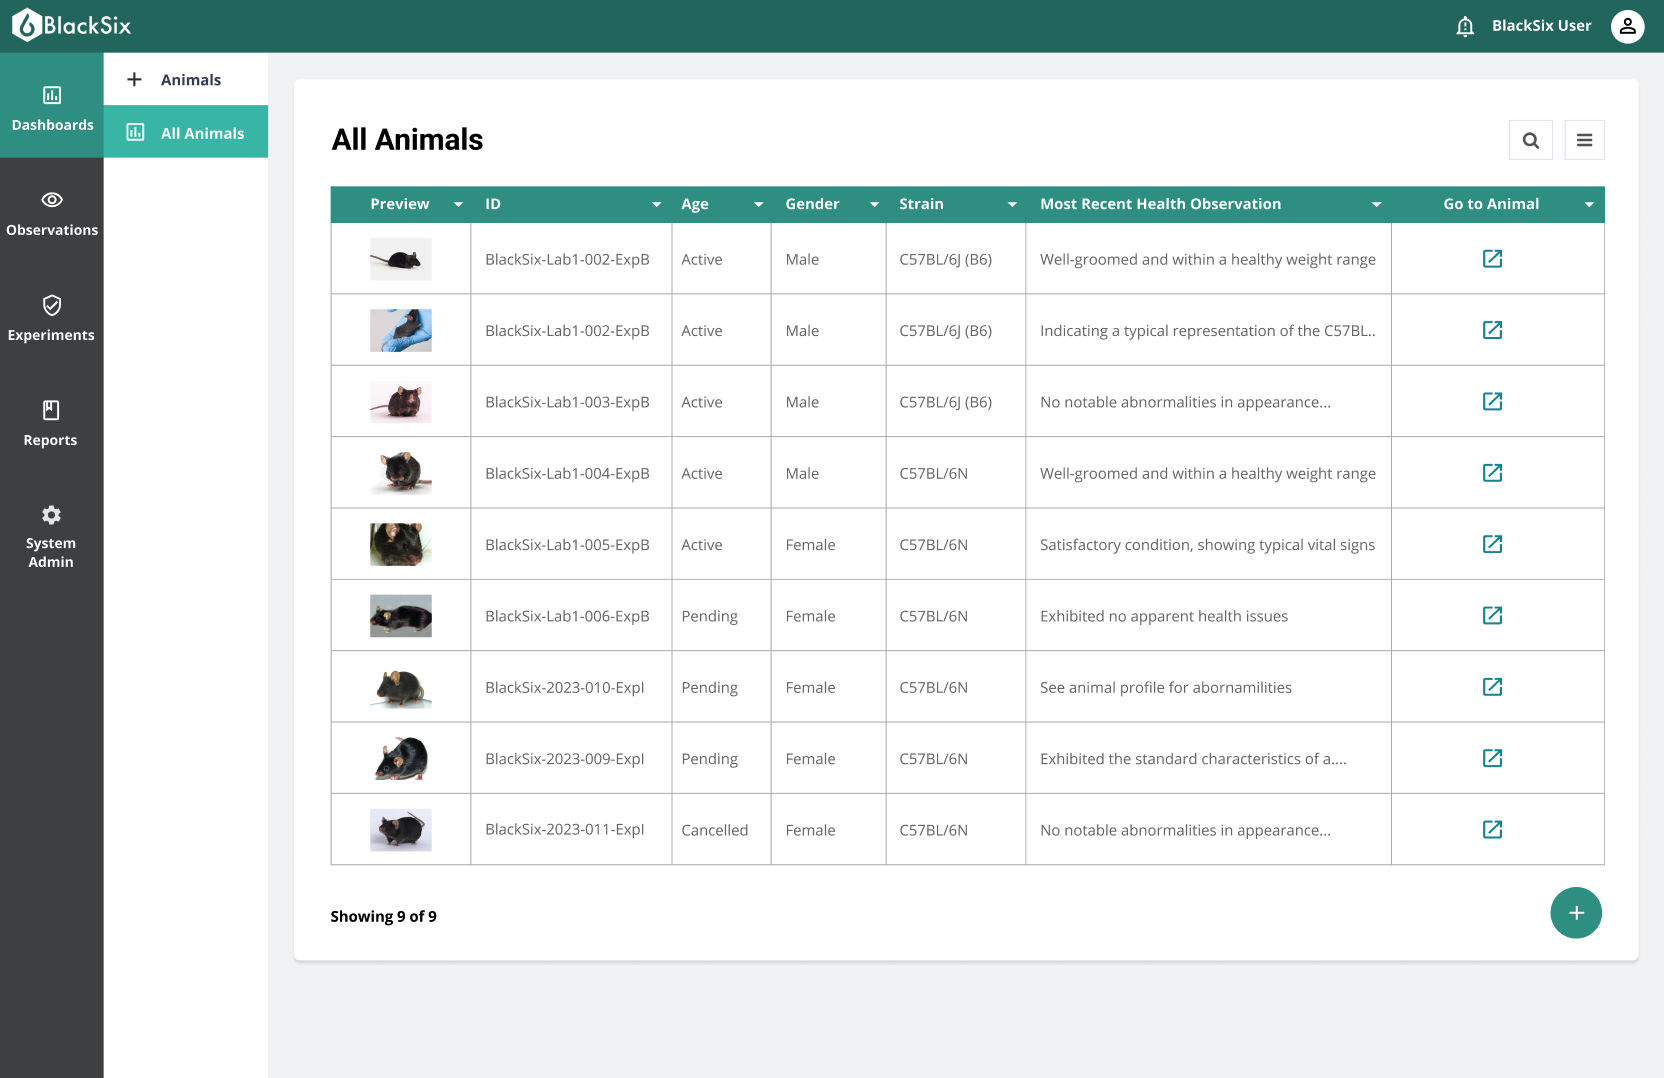The width and height of the screenshot is (1664, 1078).
Task: Switch to the All Animals tab
Action: coord(186,132)
